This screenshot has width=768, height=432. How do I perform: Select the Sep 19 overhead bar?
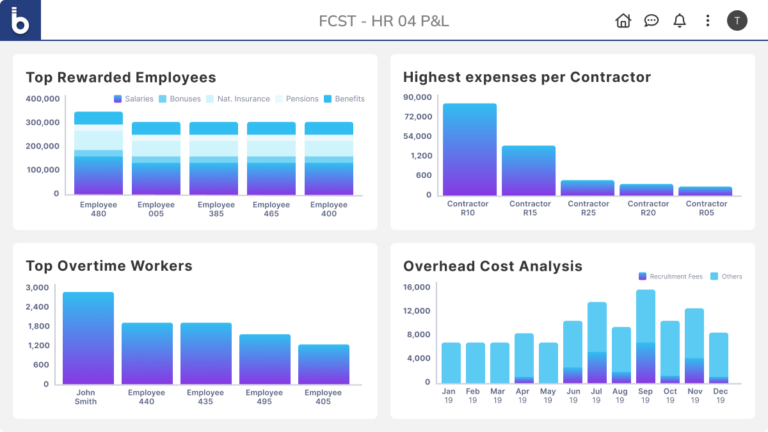(x=645, y=337)
